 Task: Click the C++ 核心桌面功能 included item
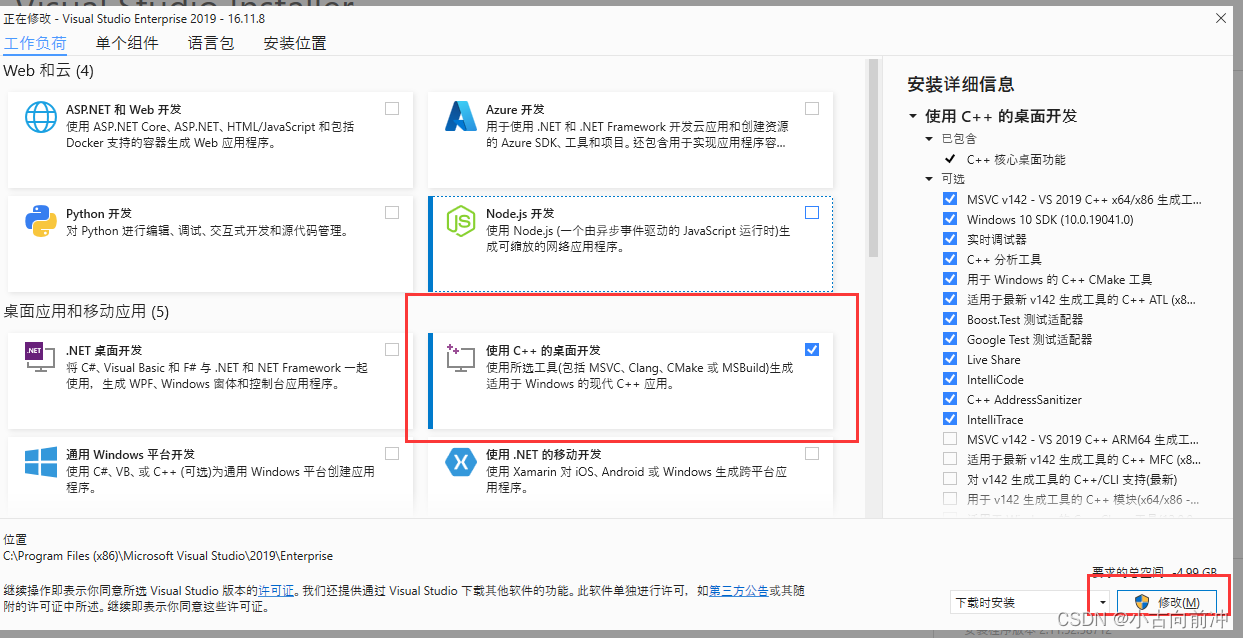tap(1016, 159)
